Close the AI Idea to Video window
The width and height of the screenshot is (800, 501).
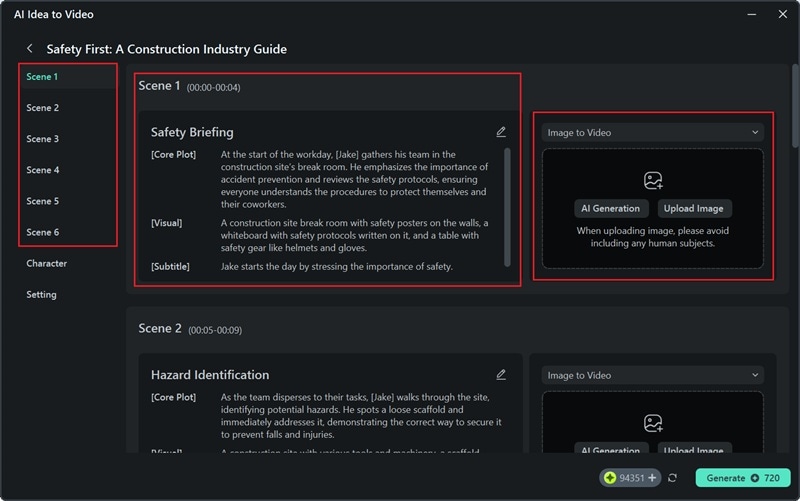783,14
